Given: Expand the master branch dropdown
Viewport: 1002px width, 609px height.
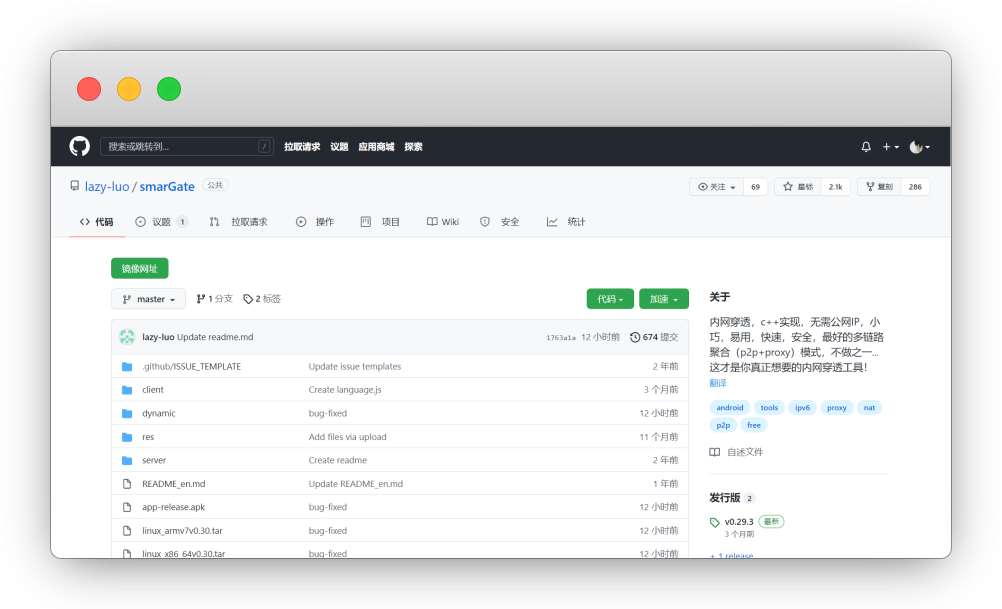Looking at the screenshot, I should point(148,299).
